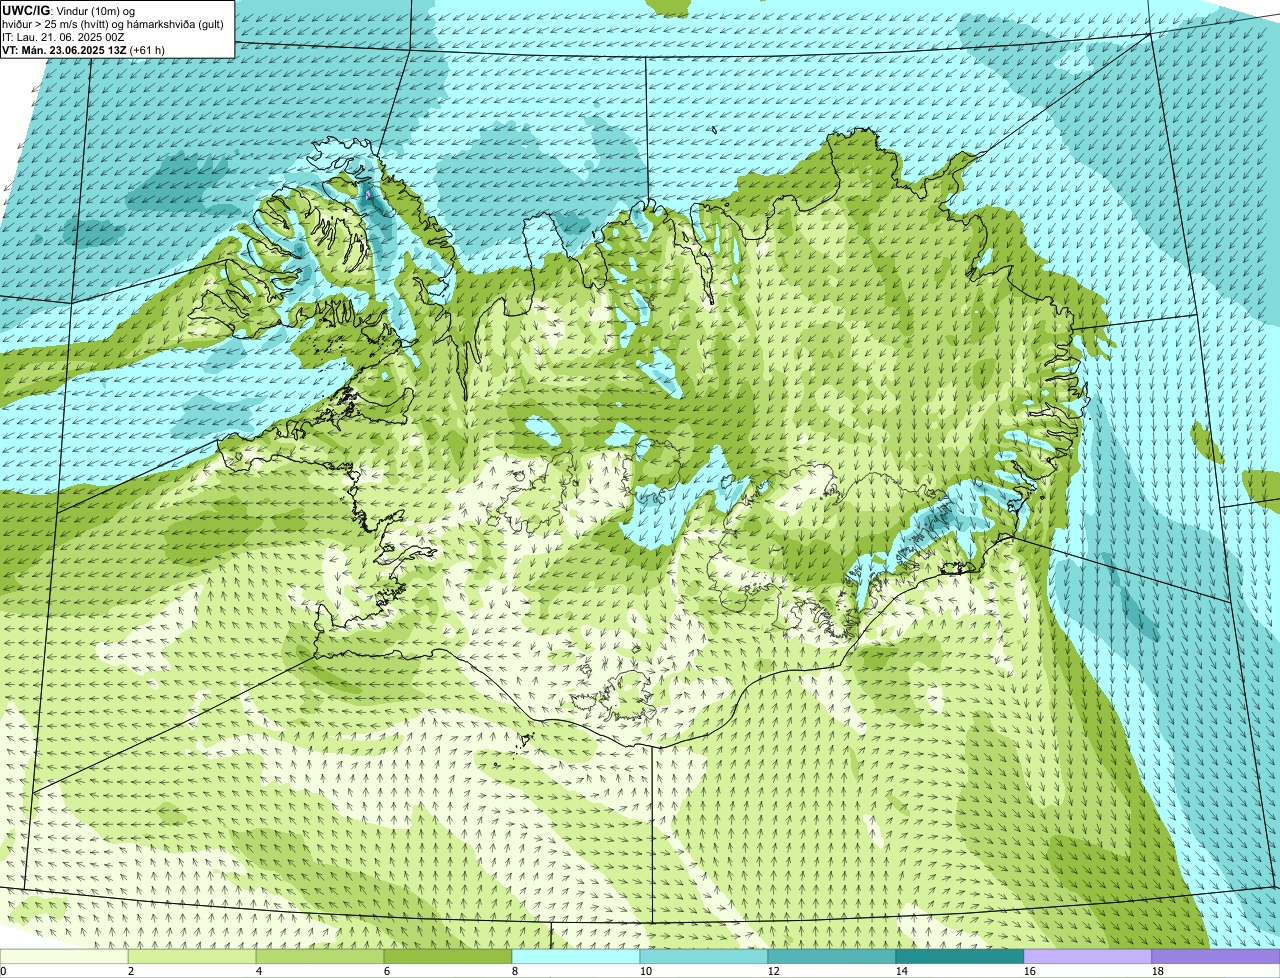
Task: Click the "10" tick label on the color scale
Action: pyautogui.click(x=646, y=971)
